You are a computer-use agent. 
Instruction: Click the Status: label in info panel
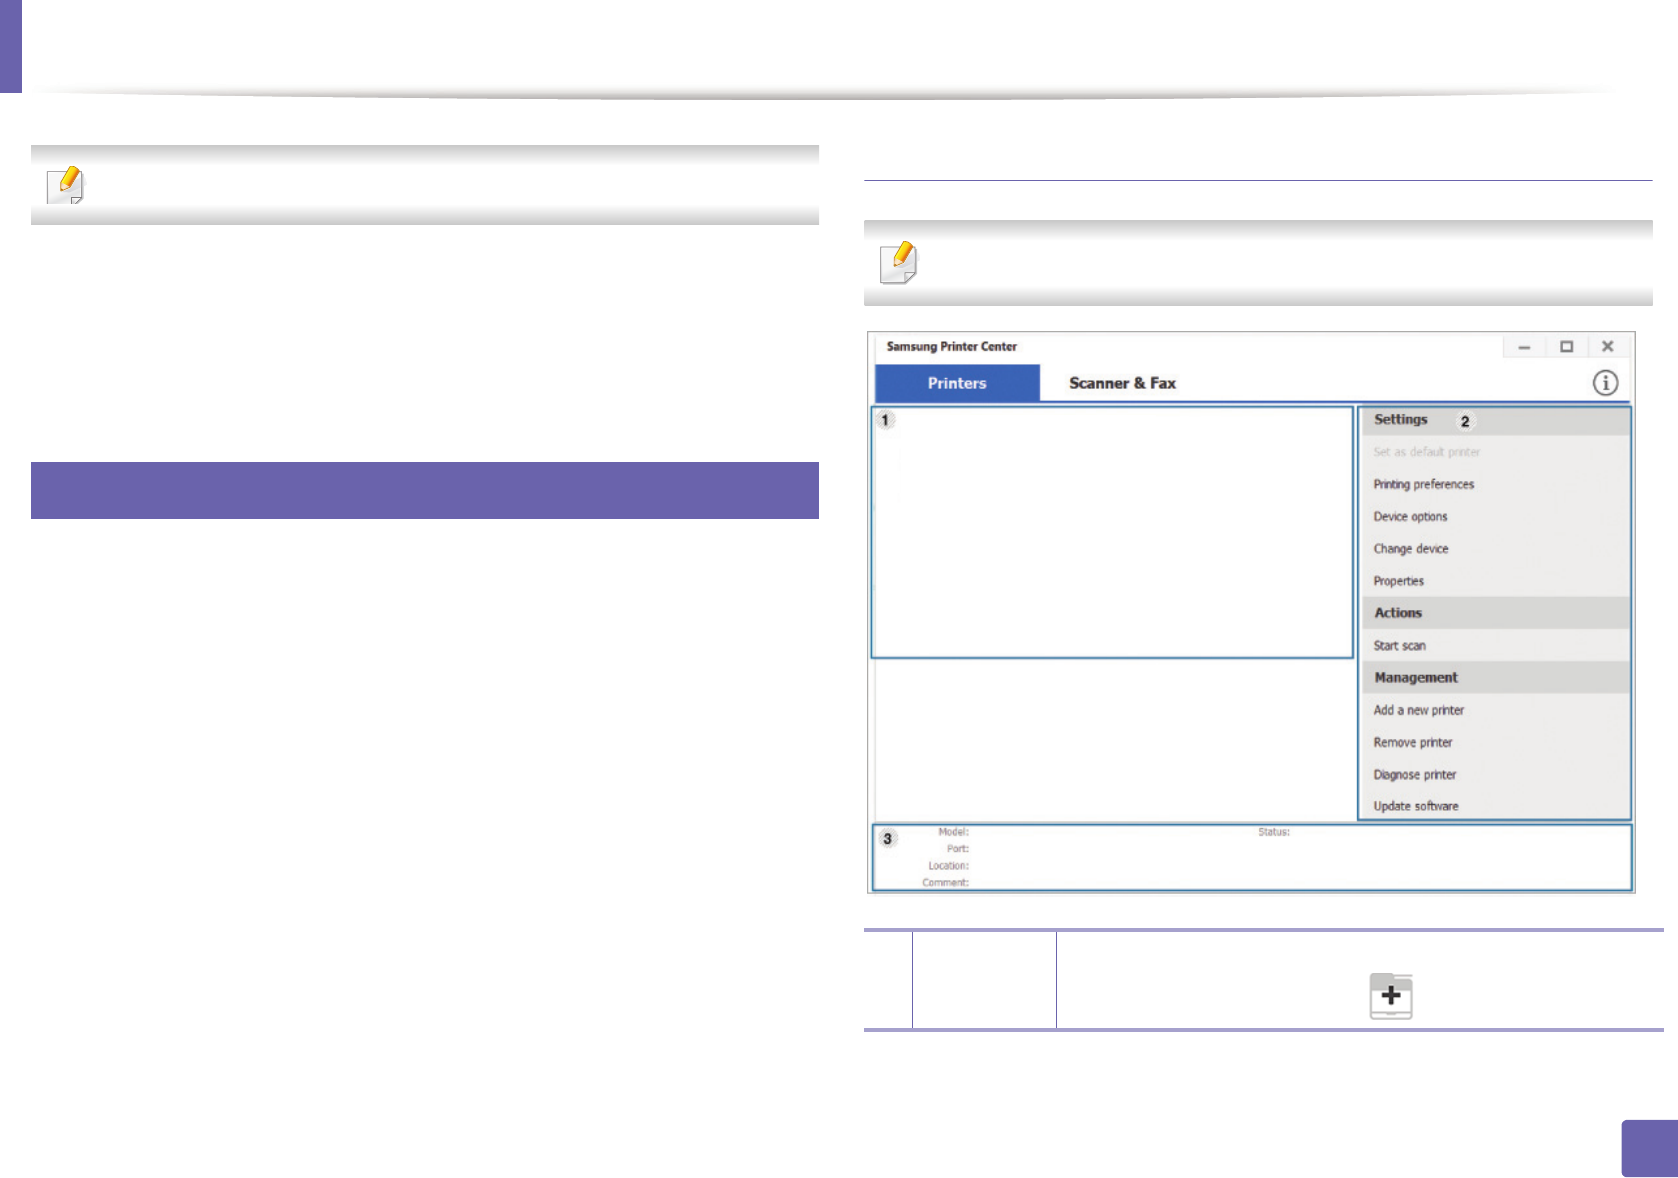coord(1274,832)
